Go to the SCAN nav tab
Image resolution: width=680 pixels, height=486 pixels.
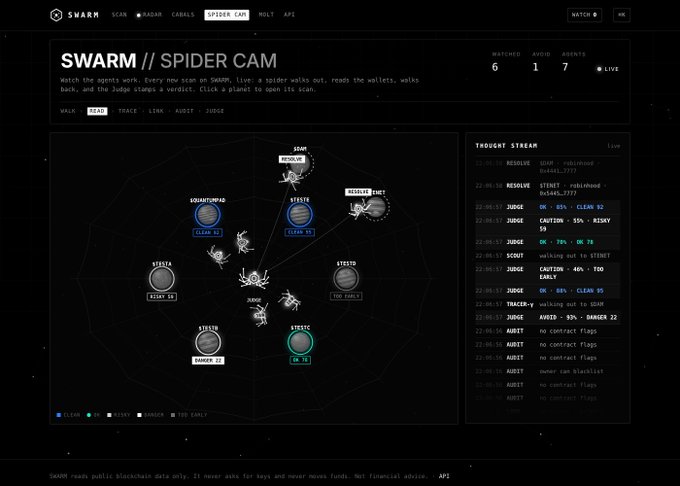tap(119, 15)
